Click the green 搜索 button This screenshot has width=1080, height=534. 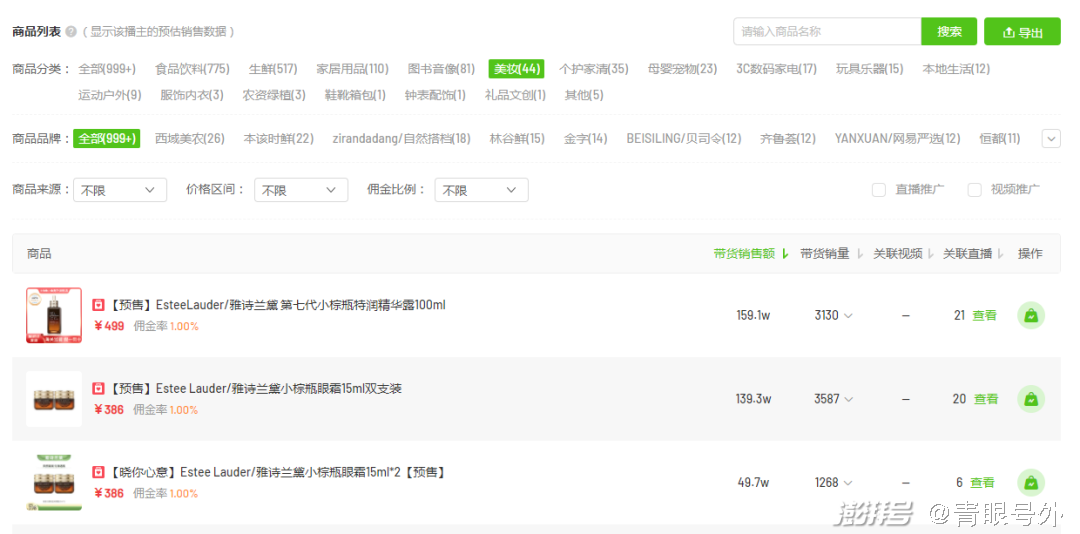pos(949,32)
